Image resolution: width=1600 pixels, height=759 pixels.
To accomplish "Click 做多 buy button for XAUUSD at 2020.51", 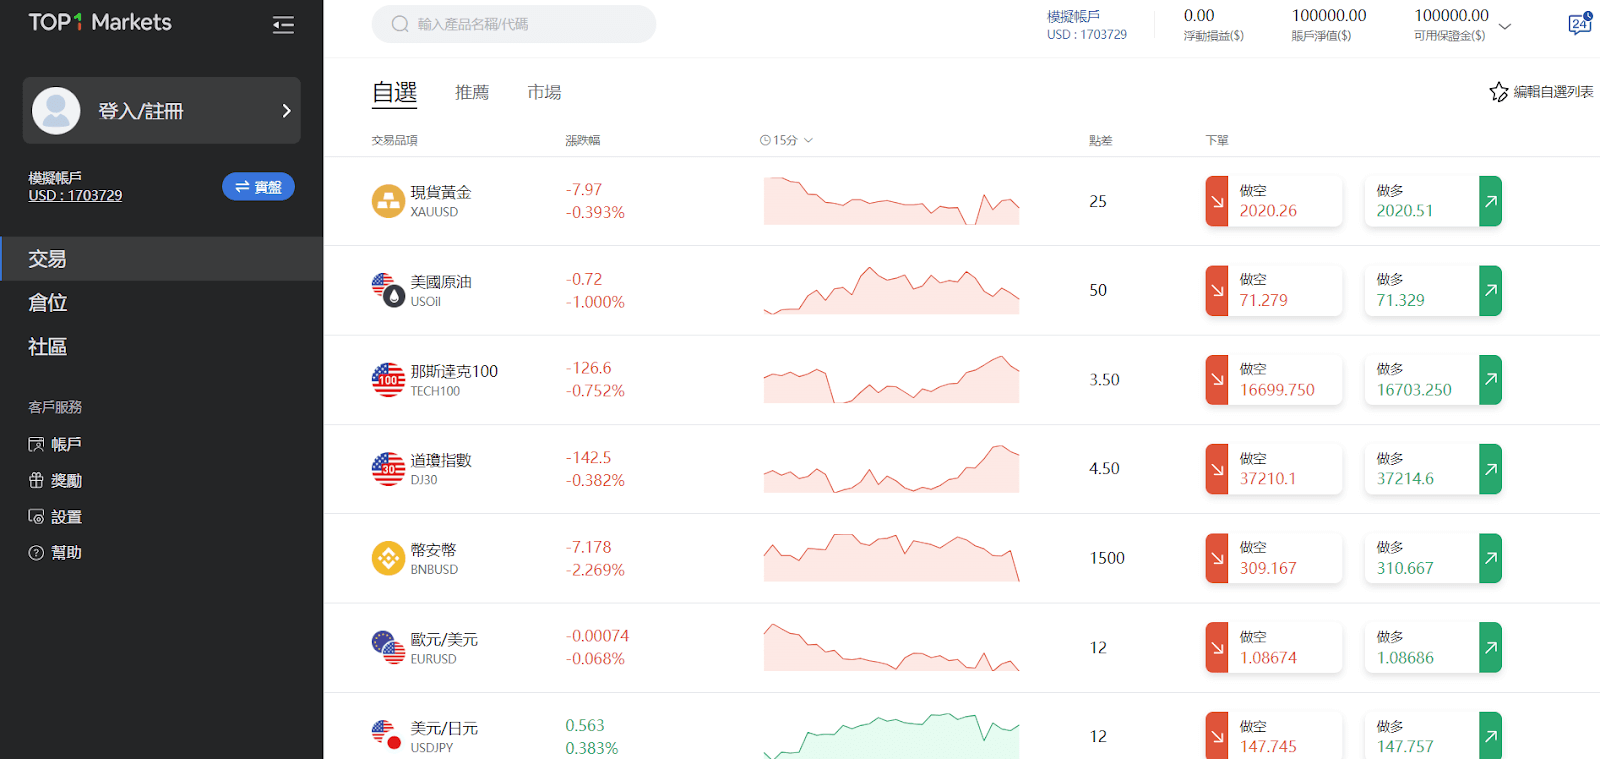I will (x=1421, y=201).
